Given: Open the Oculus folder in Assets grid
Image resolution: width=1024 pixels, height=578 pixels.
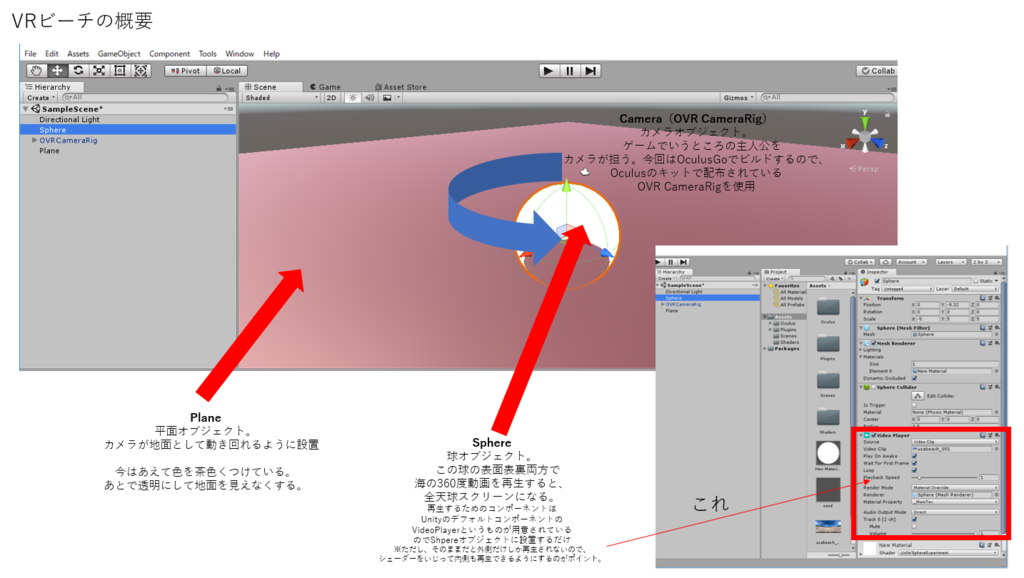Looking at the screenshot, I should [x=828, y=308].
